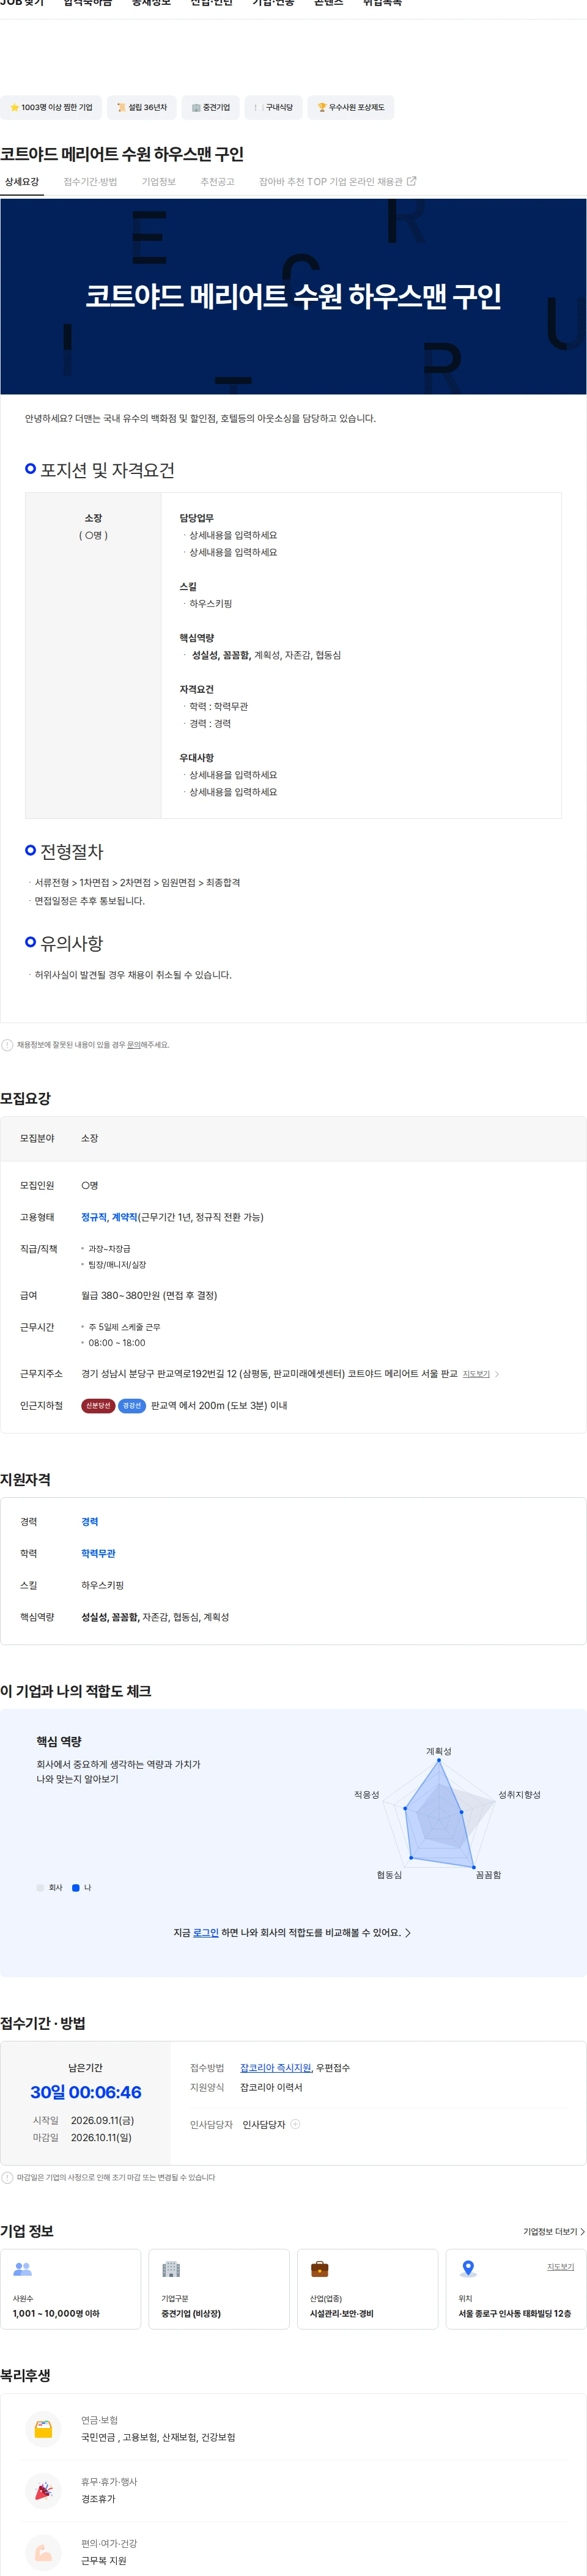Click the 구내식당 tag icon
The width and height of the screenshot is (587, 2576).
(258, 107)
